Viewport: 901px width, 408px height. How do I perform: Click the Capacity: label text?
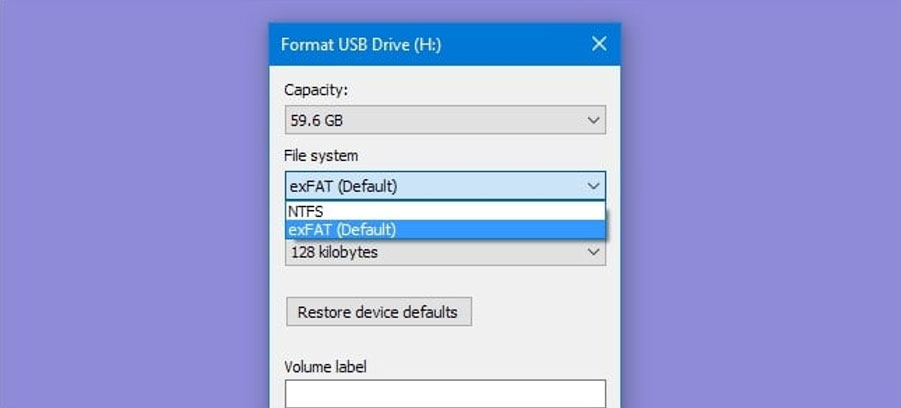316,90
